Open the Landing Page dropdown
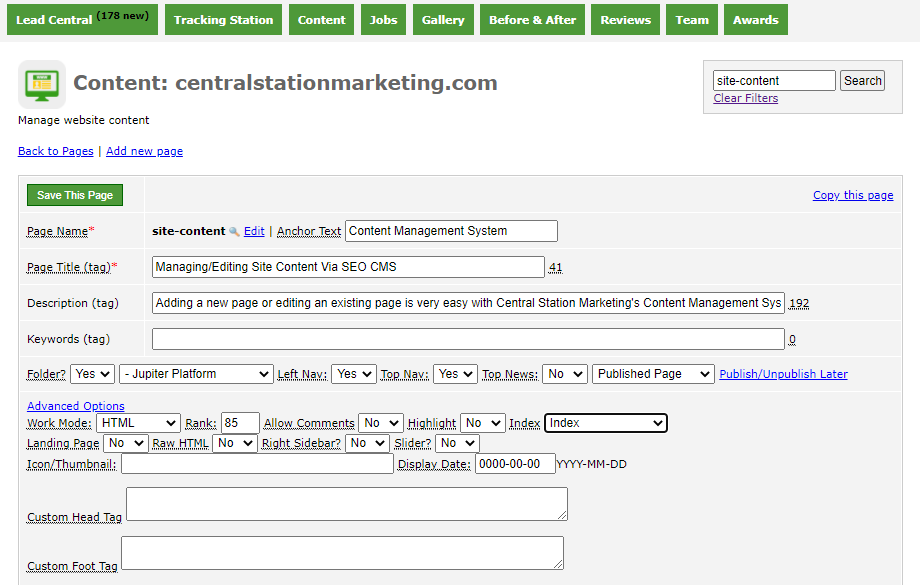The image size is (920, 585). (x=126, y=443)
